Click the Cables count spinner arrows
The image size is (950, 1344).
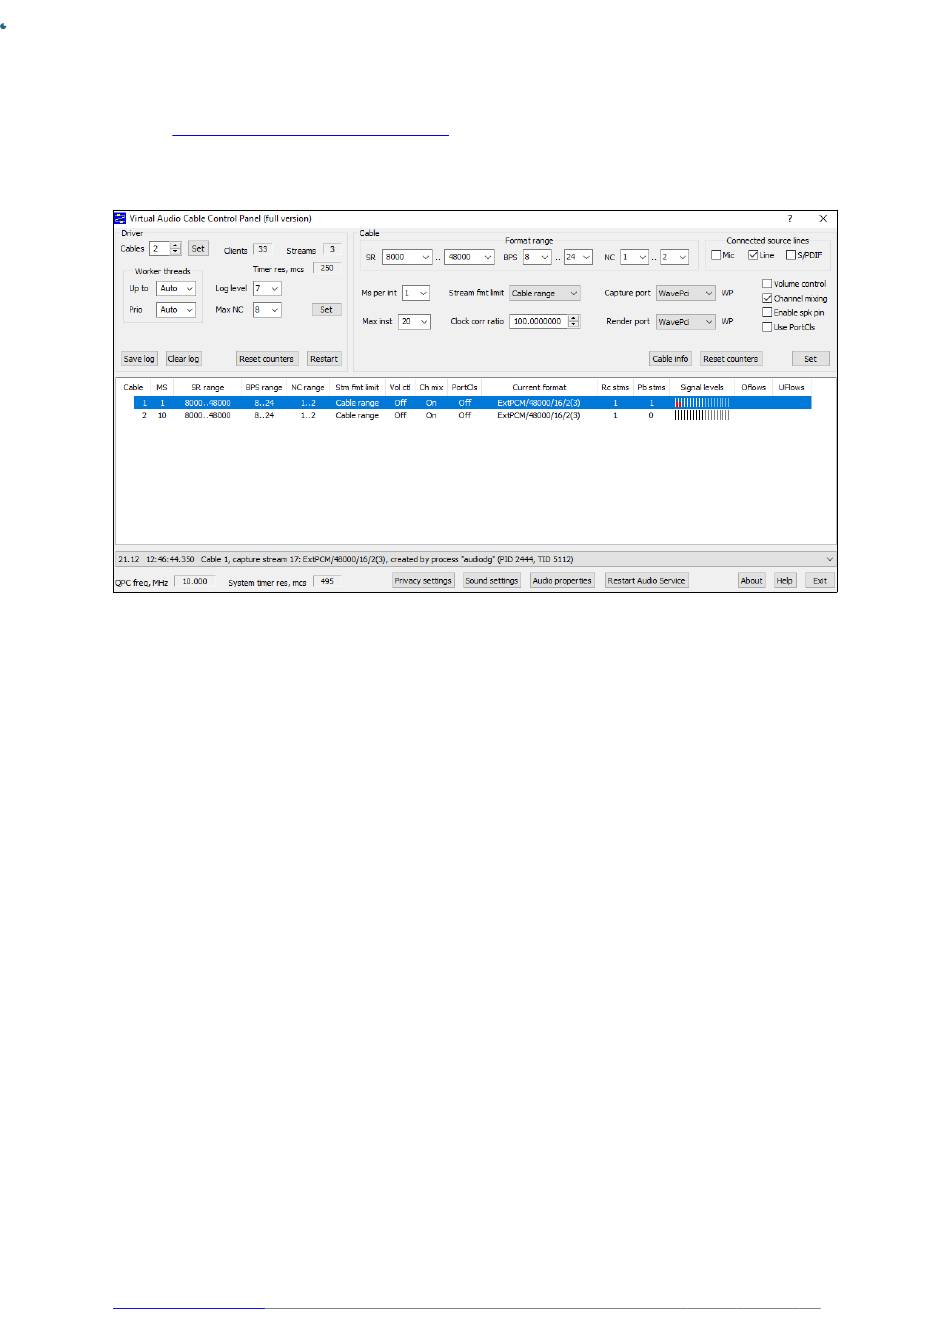(x=176, y=249)
